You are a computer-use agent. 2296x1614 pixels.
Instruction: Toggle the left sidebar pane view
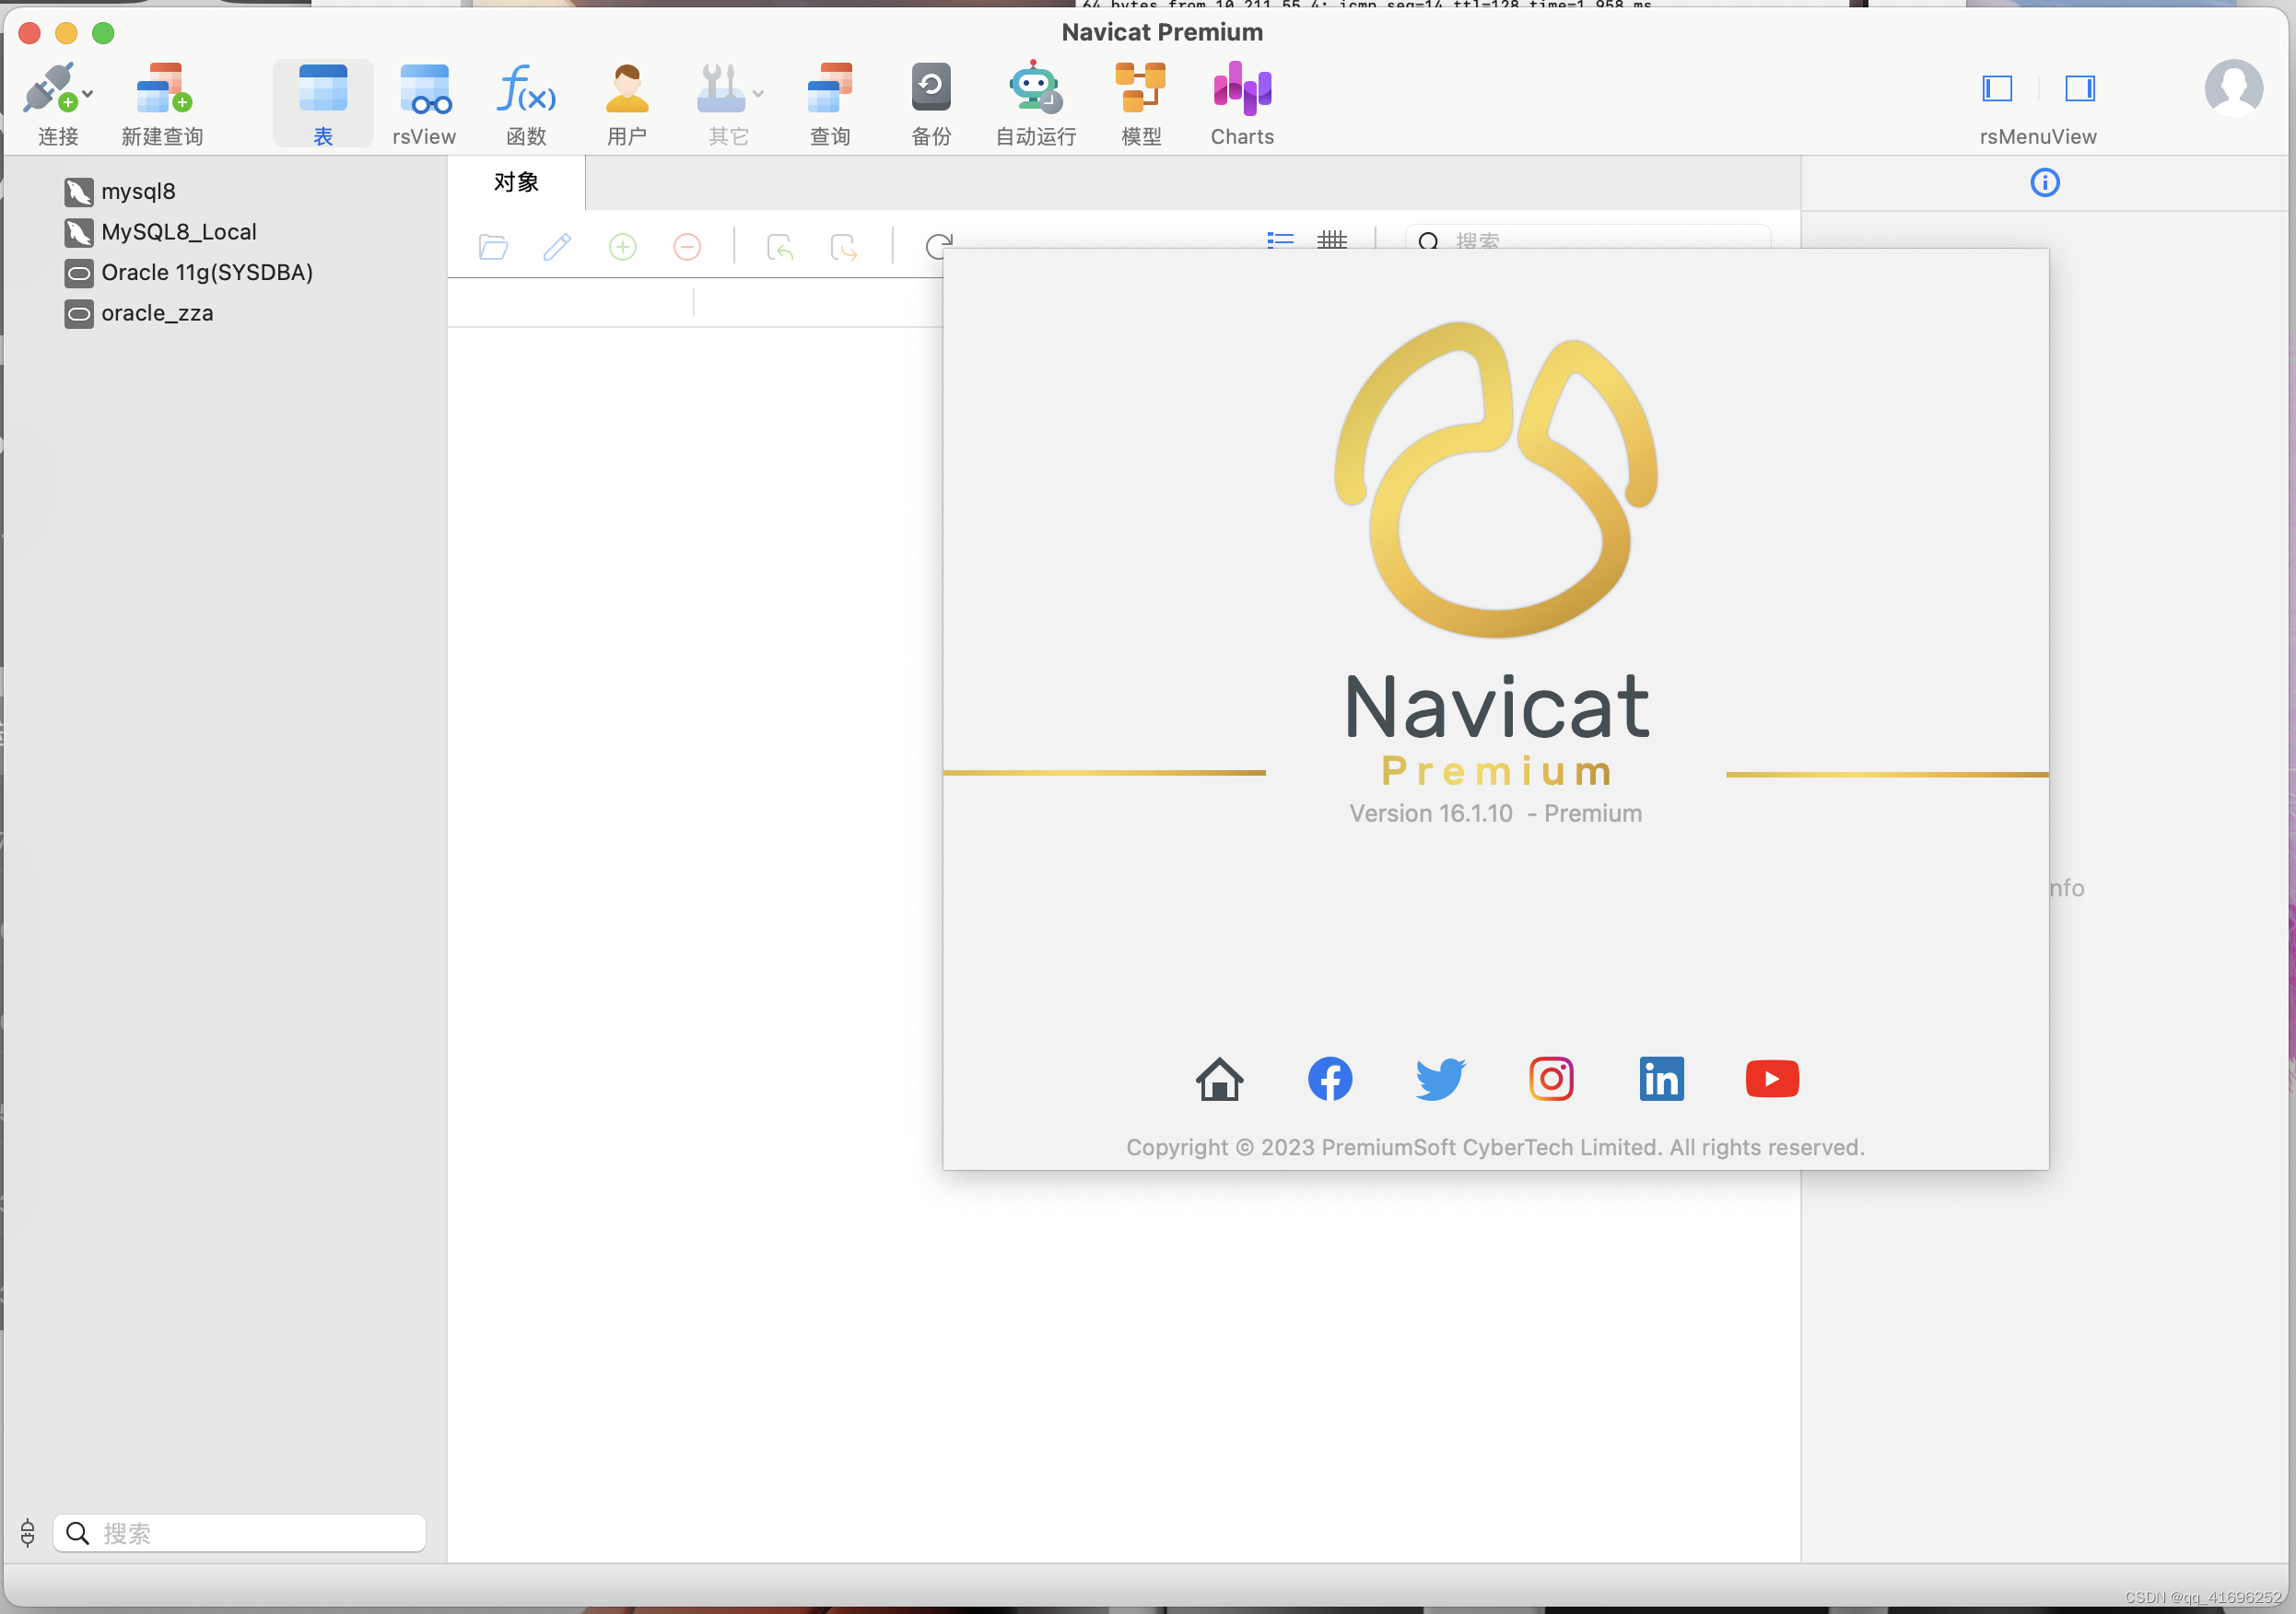1997,88
